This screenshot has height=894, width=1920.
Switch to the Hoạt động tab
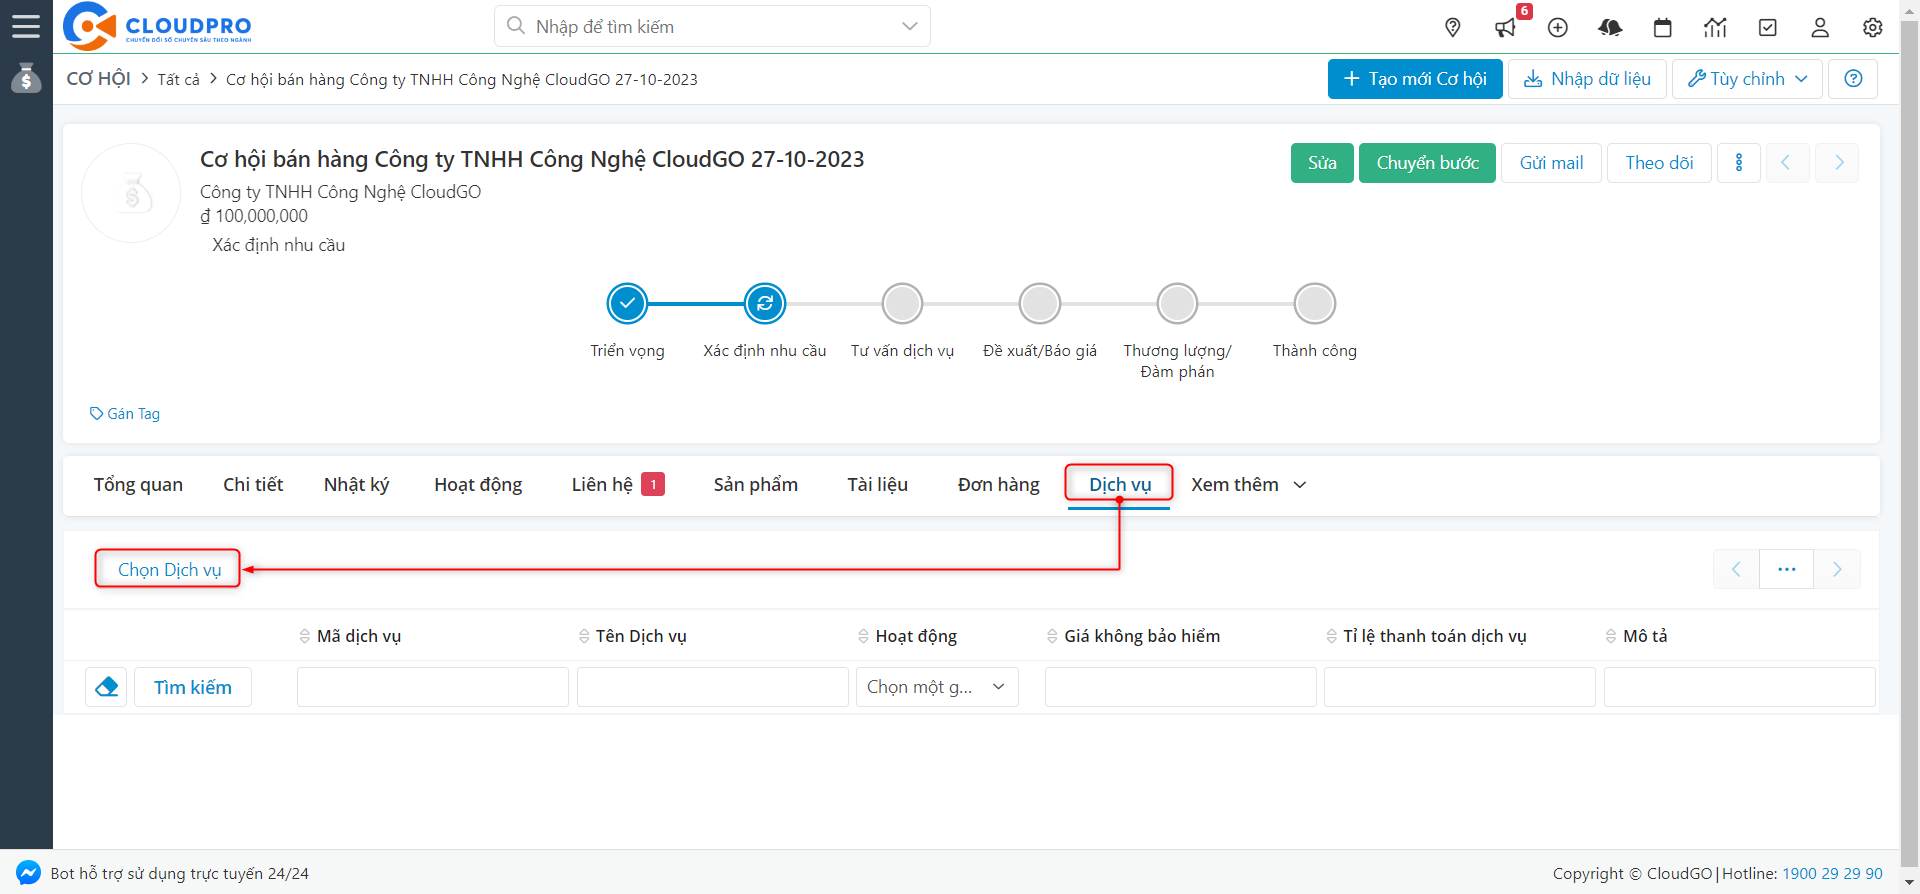478,485
